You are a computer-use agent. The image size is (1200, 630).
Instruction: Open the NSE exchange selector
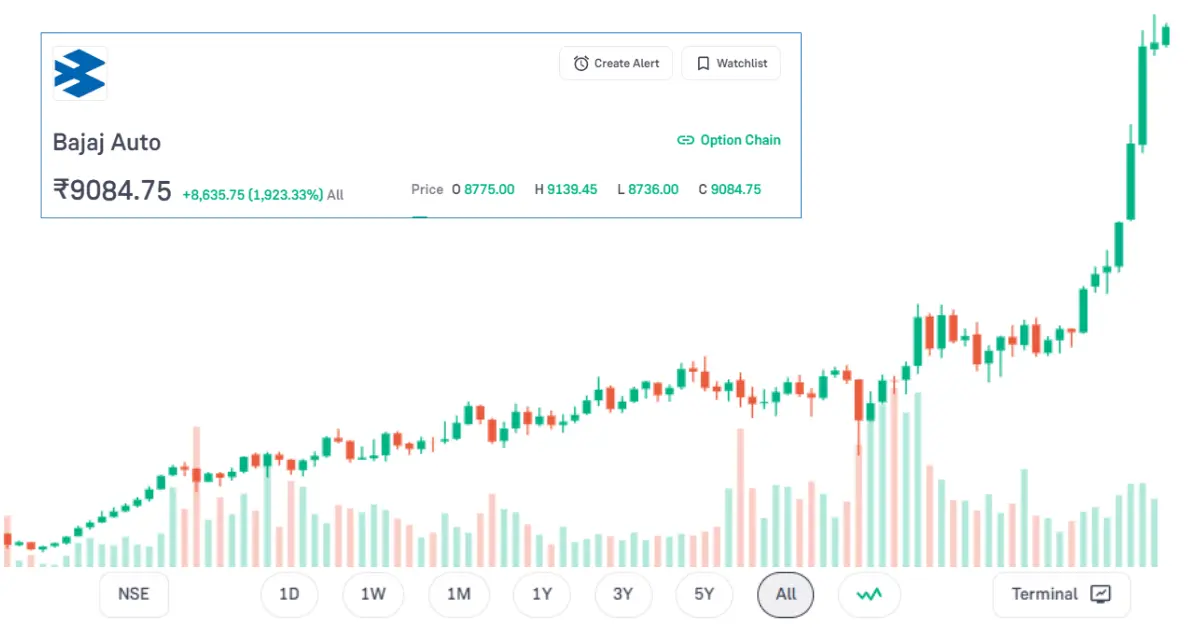tap(133, 594)
